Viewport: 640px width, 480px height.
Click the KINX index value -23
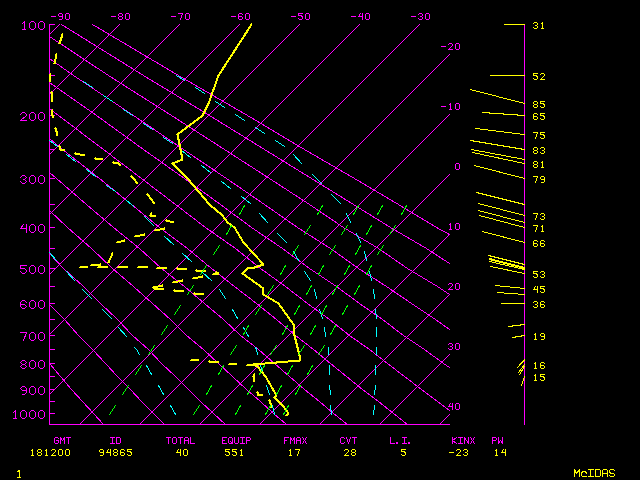pyautogui.click(x=461, y=453)
